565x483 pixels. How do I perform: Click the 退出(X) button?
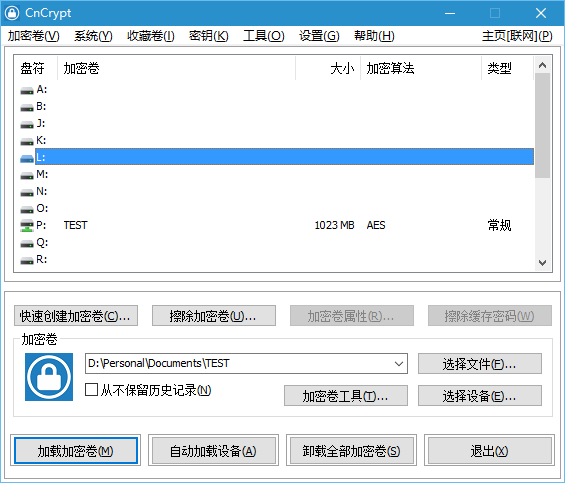[x=489, y=450]
